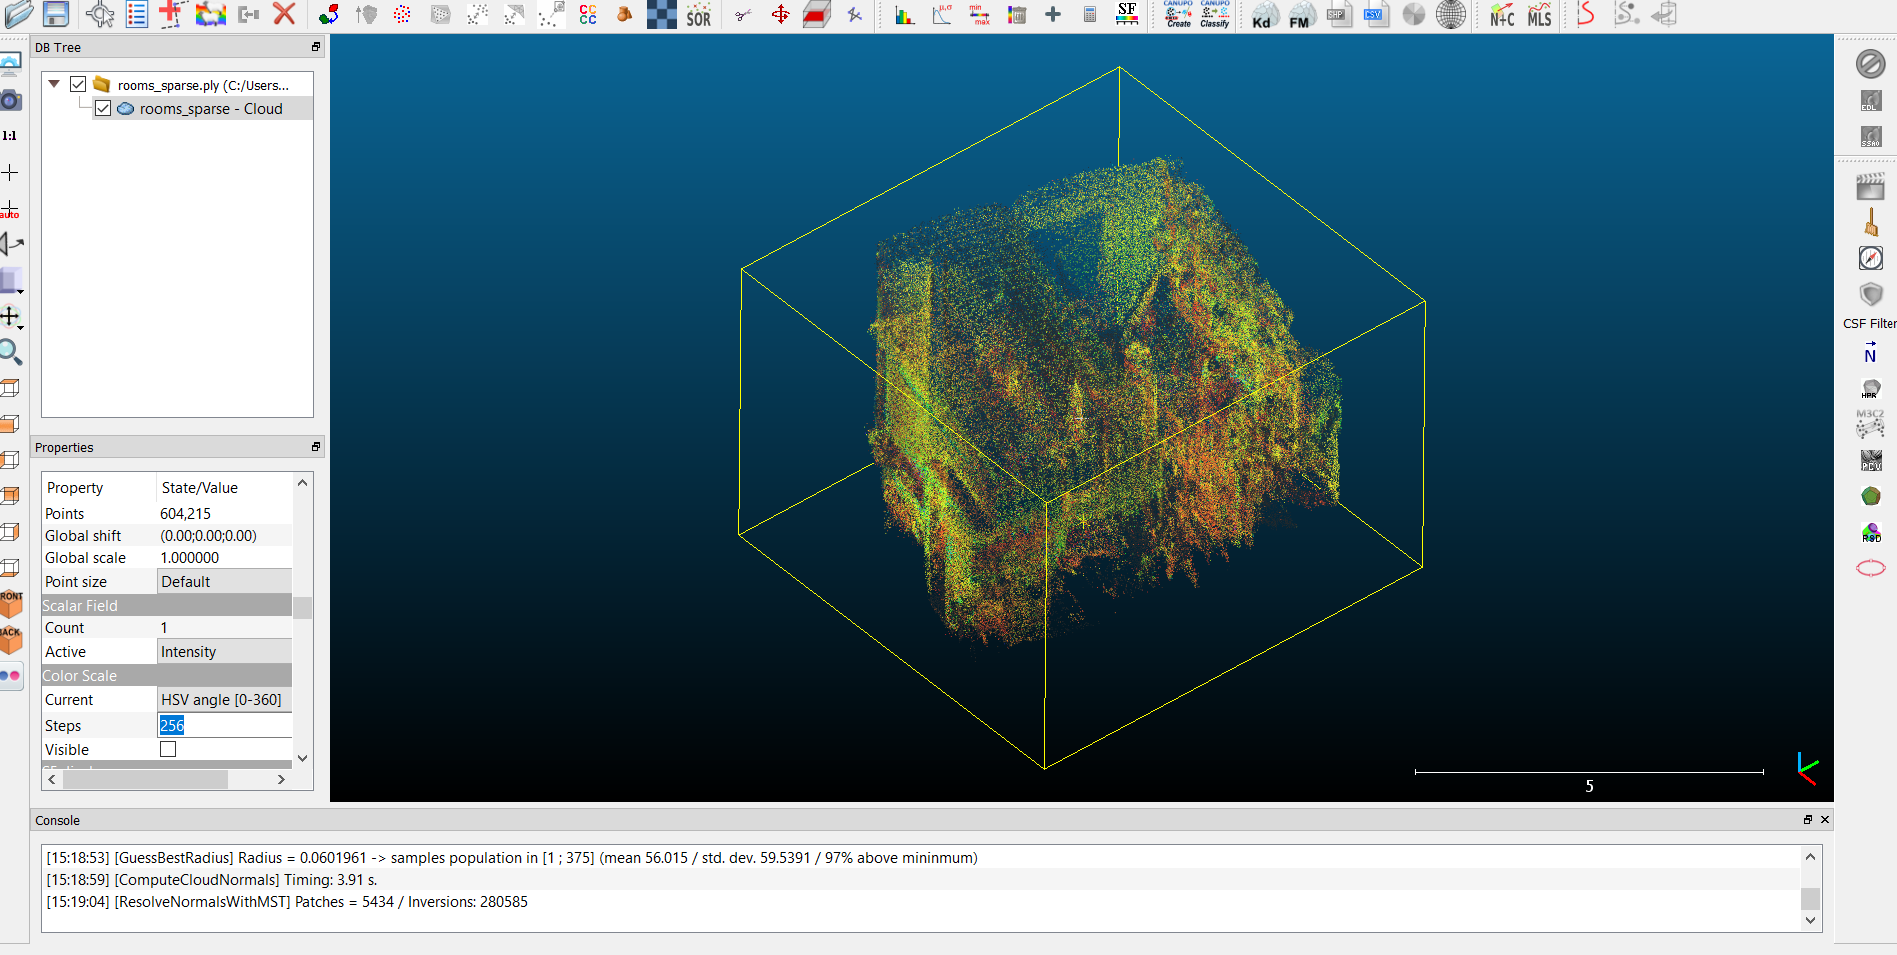Click the M3C2 plugin icon
This screenshot has width=1897, height=955.
click(1870, 424)
